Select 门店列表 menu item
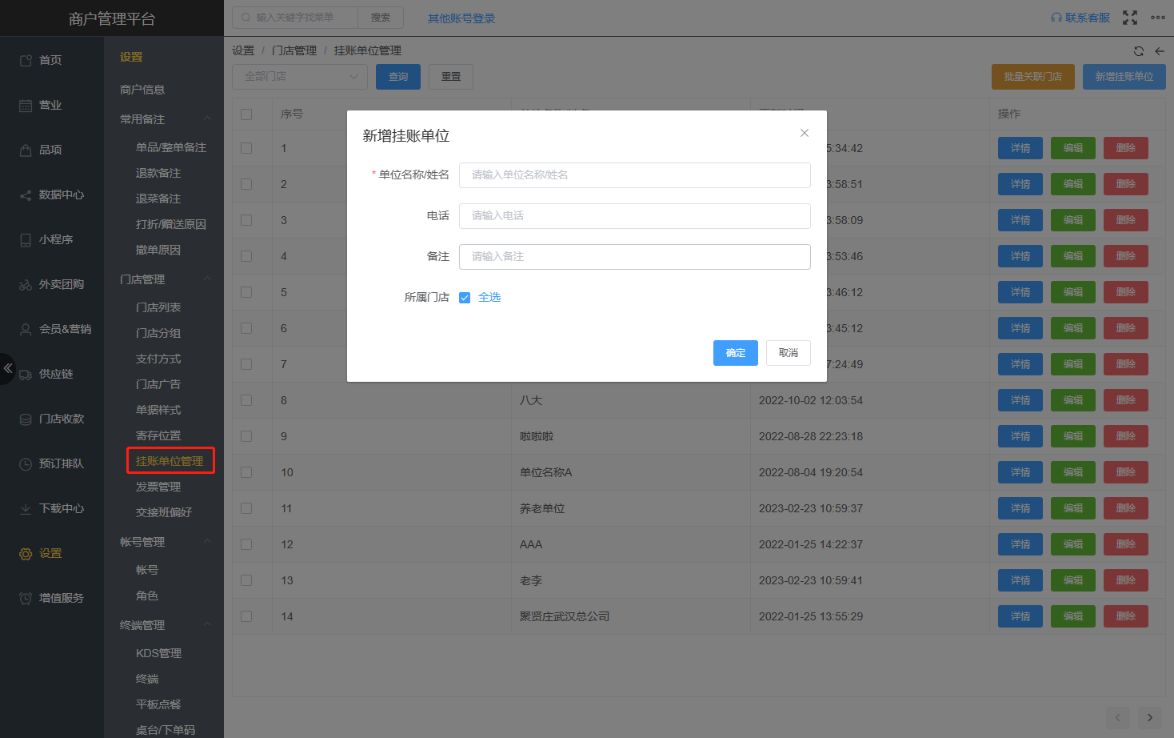This screenshot has height=738, width=1174. [x=158, y=308]
